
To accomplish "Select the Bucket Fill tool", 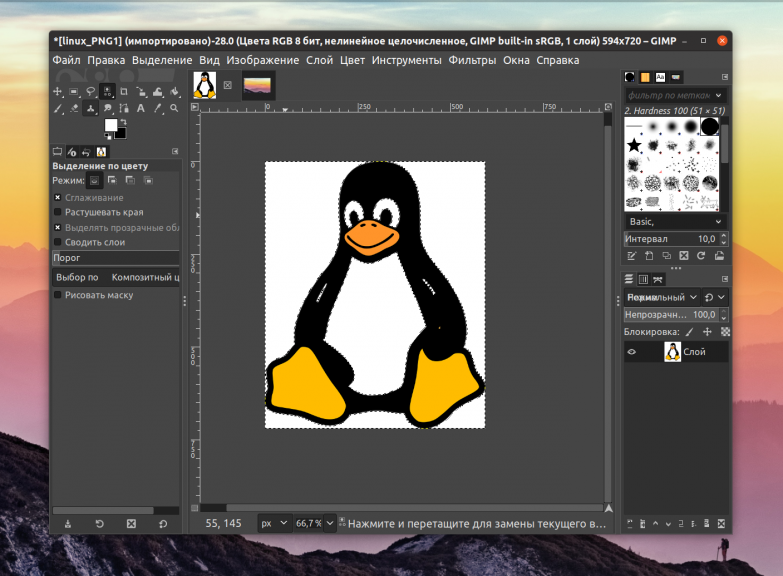I will [174, 91].
